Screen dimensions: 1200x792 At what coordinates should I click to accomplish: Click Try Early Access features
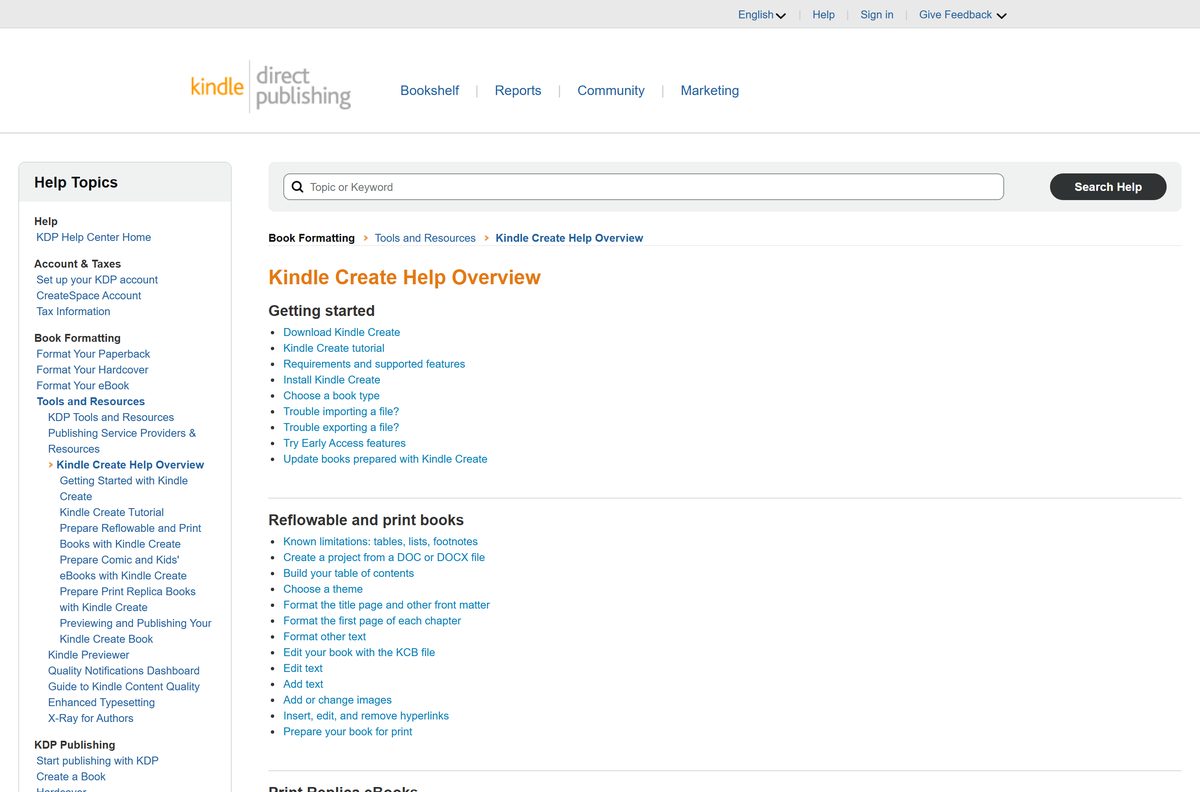coord(345,444)
